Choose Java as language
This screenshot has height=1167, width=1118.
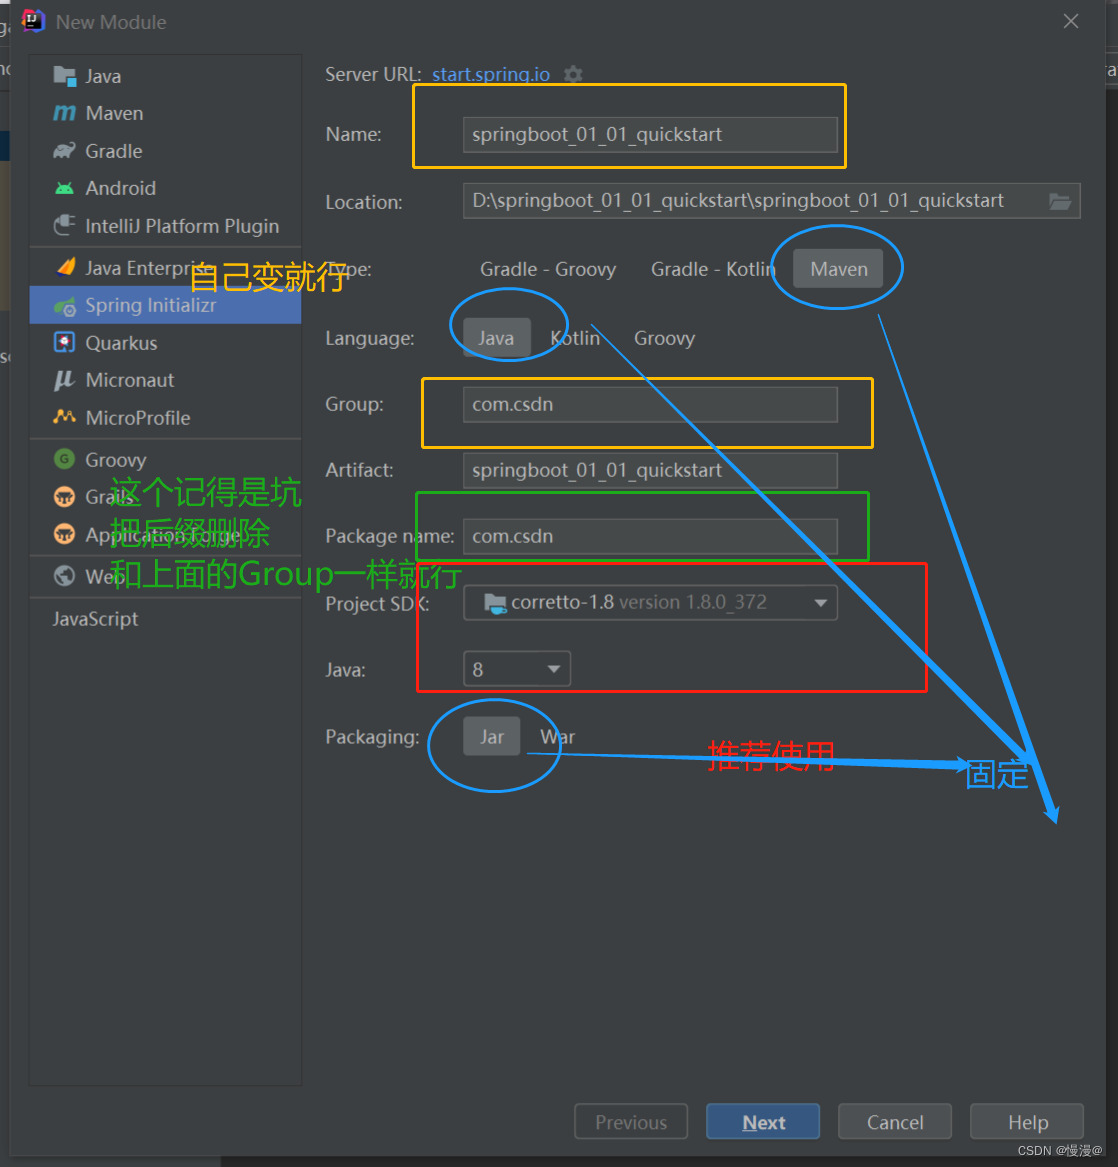pyautogui.click(x=496, y=339)
